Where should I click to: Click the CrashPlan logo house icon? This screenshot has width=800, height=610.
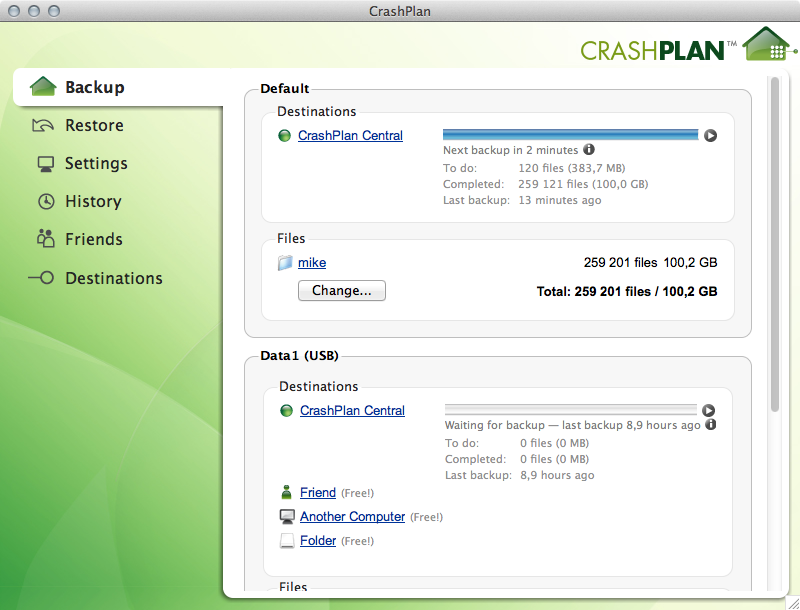[x=768, y=44]
